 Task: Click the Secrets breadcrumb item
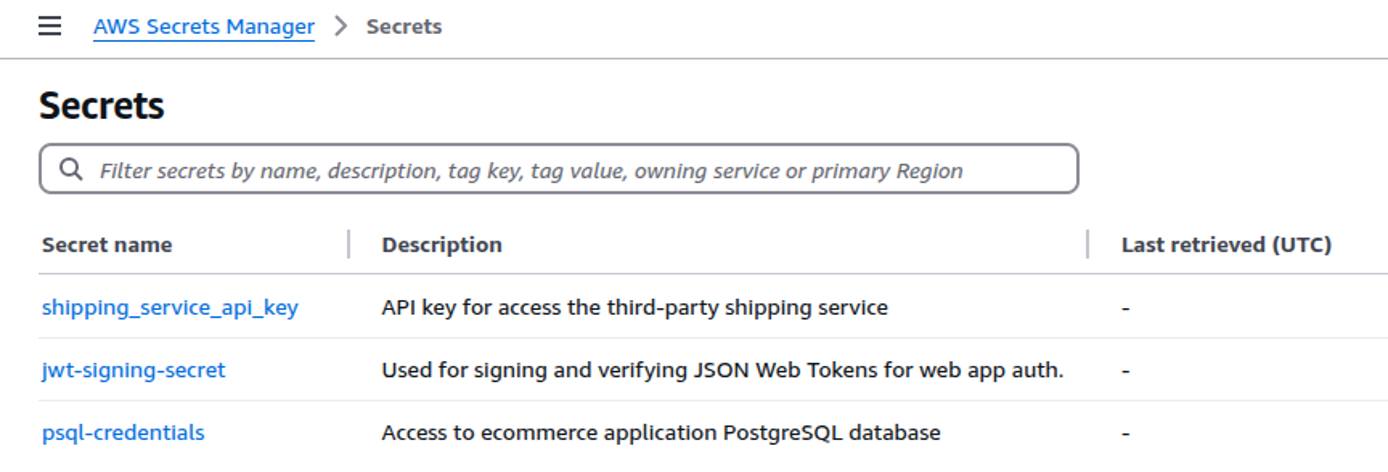(x=404, y=27)
